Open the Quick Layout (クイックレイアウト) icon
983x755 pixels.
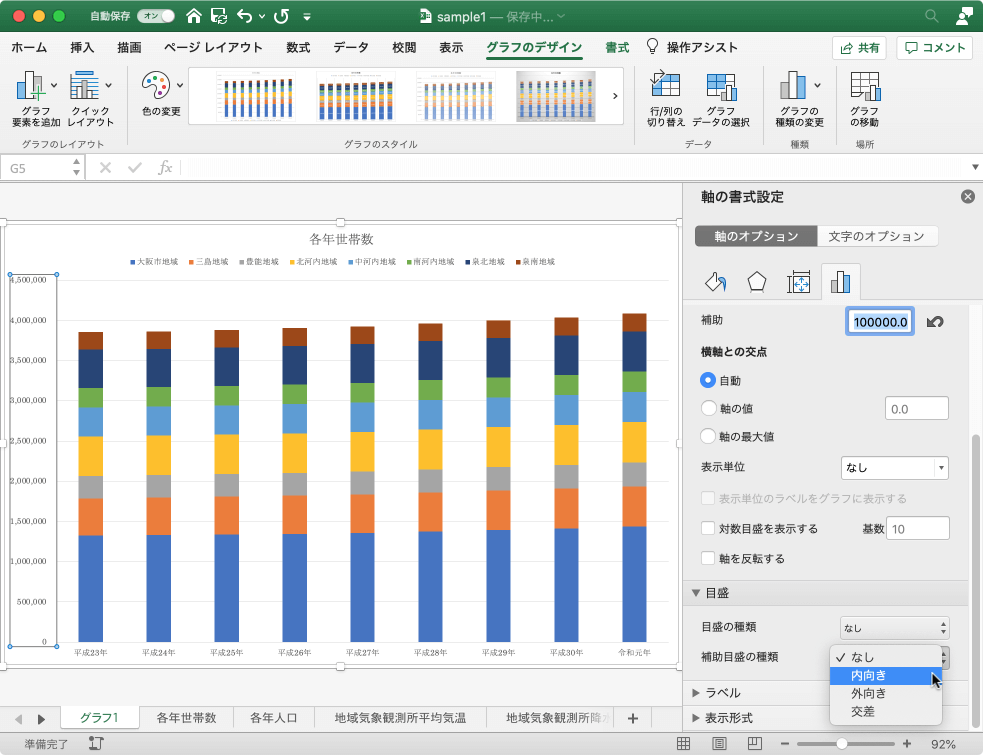point(85,87)
